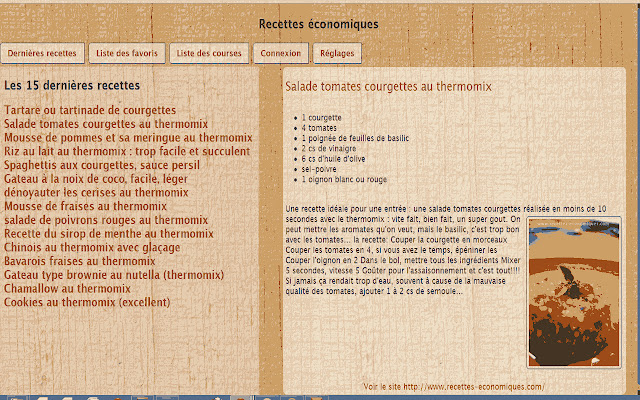Open Spaghettis aux courgettes, sauce persil
The image size is (640, 400).
coord(102,165)
